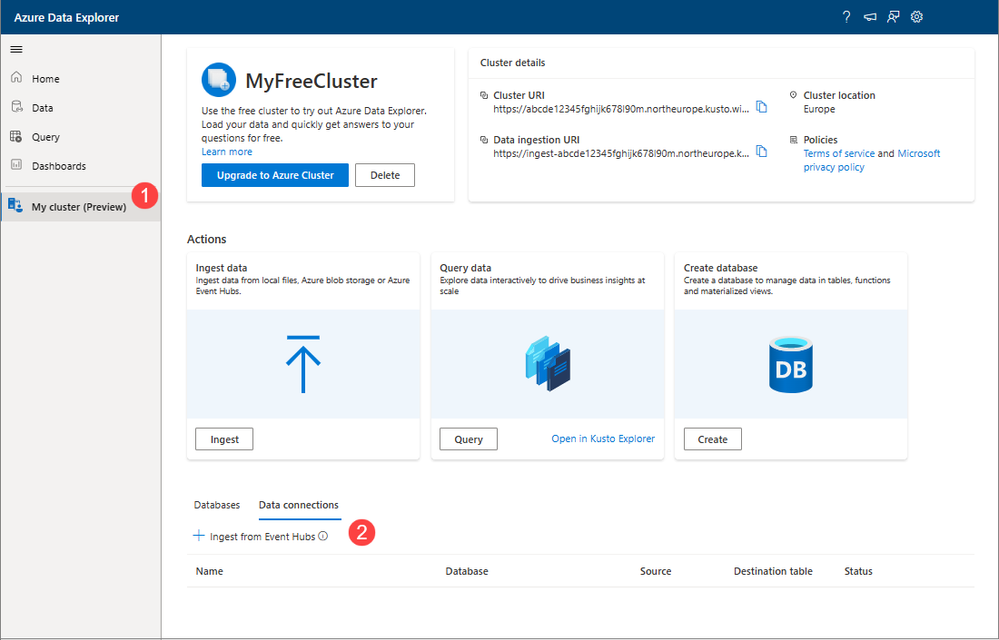Click the feedback megaphone icon
The height and width of the screenshot is (640, 999).
tap(870, 17)
